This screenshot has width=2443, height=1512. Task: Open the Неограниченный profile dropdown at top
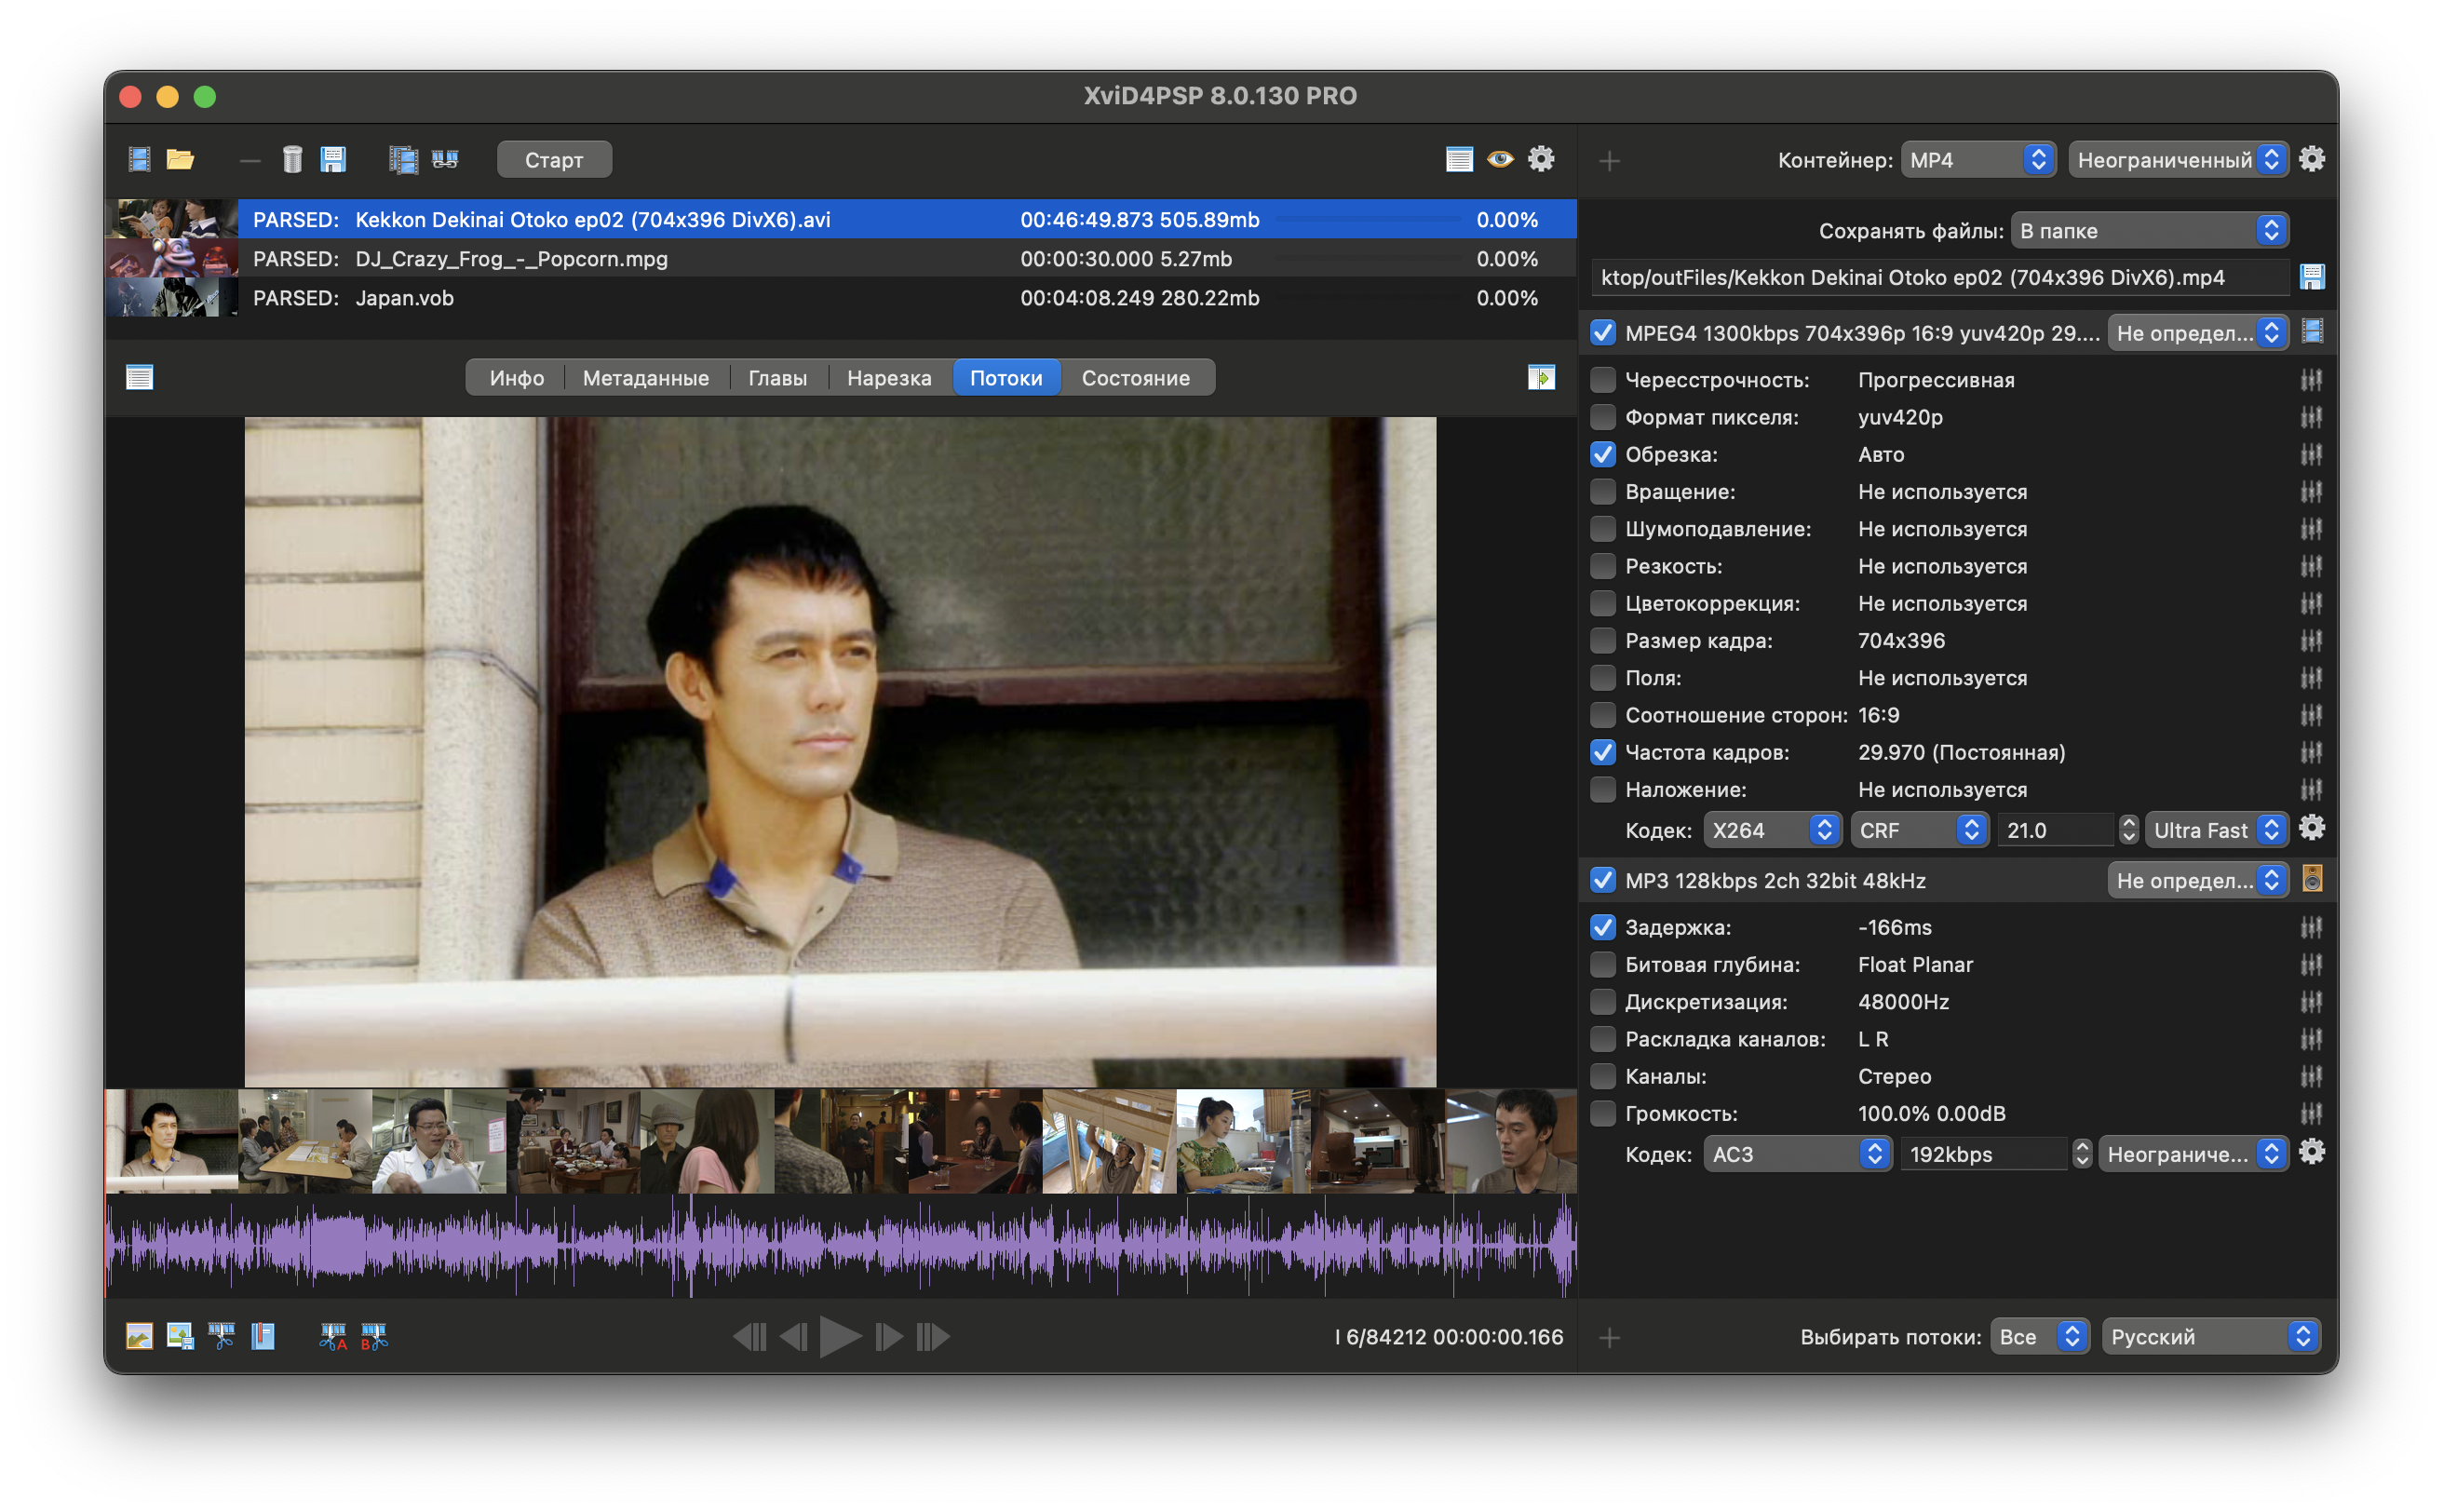[x=2178, y=160]
